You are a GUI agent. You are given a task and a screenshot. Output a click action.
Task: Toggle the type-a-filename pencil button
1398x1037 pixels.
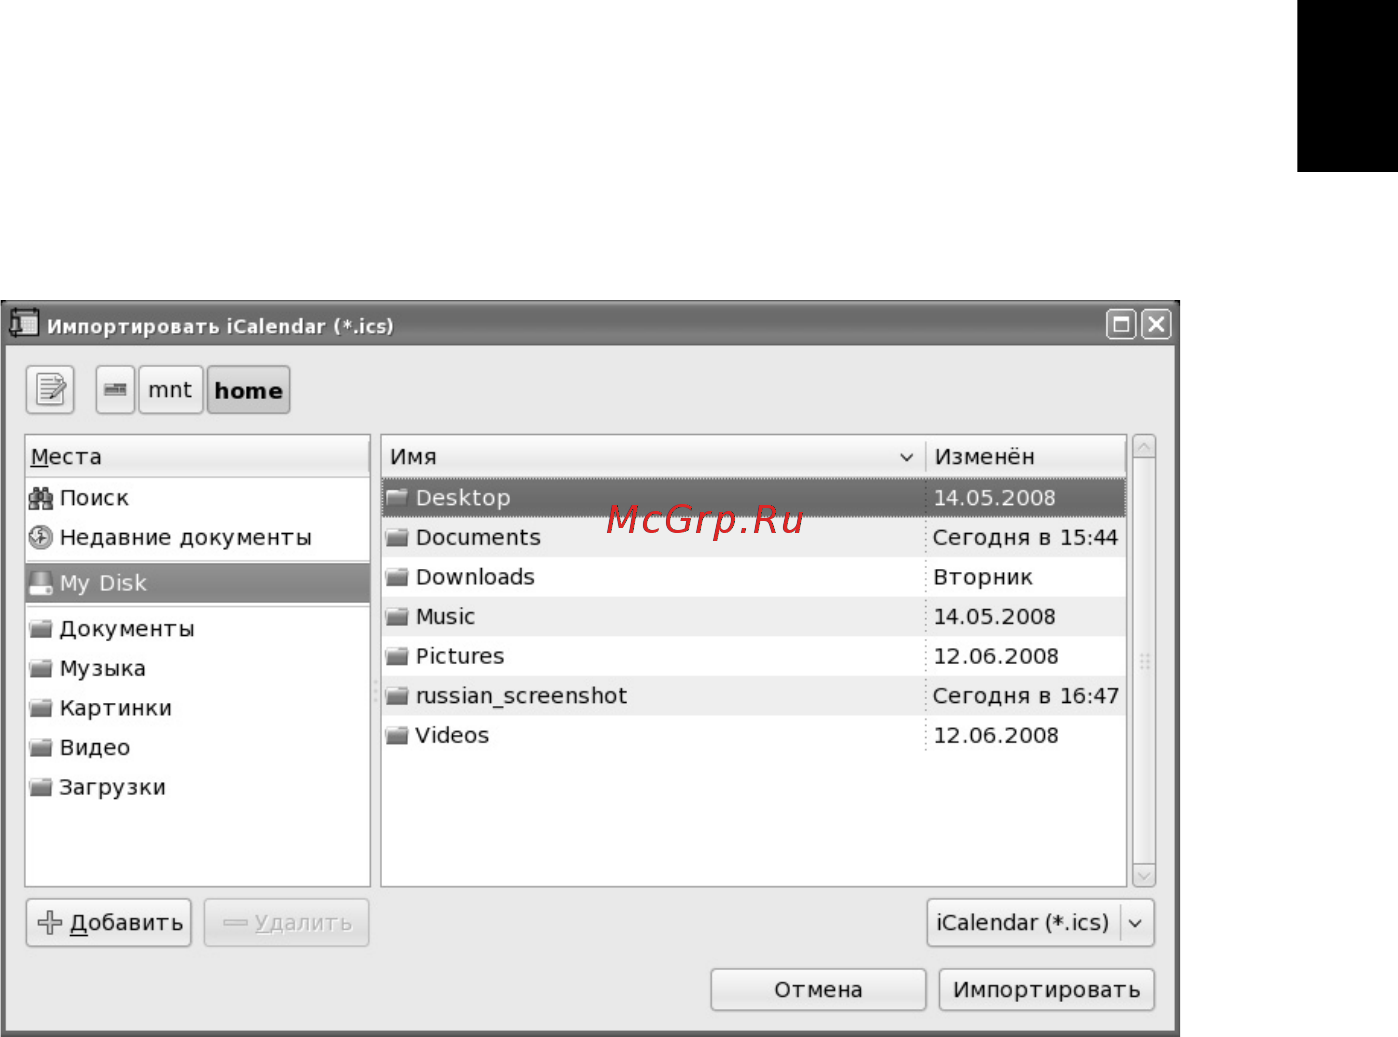click(x=50, y=390)
